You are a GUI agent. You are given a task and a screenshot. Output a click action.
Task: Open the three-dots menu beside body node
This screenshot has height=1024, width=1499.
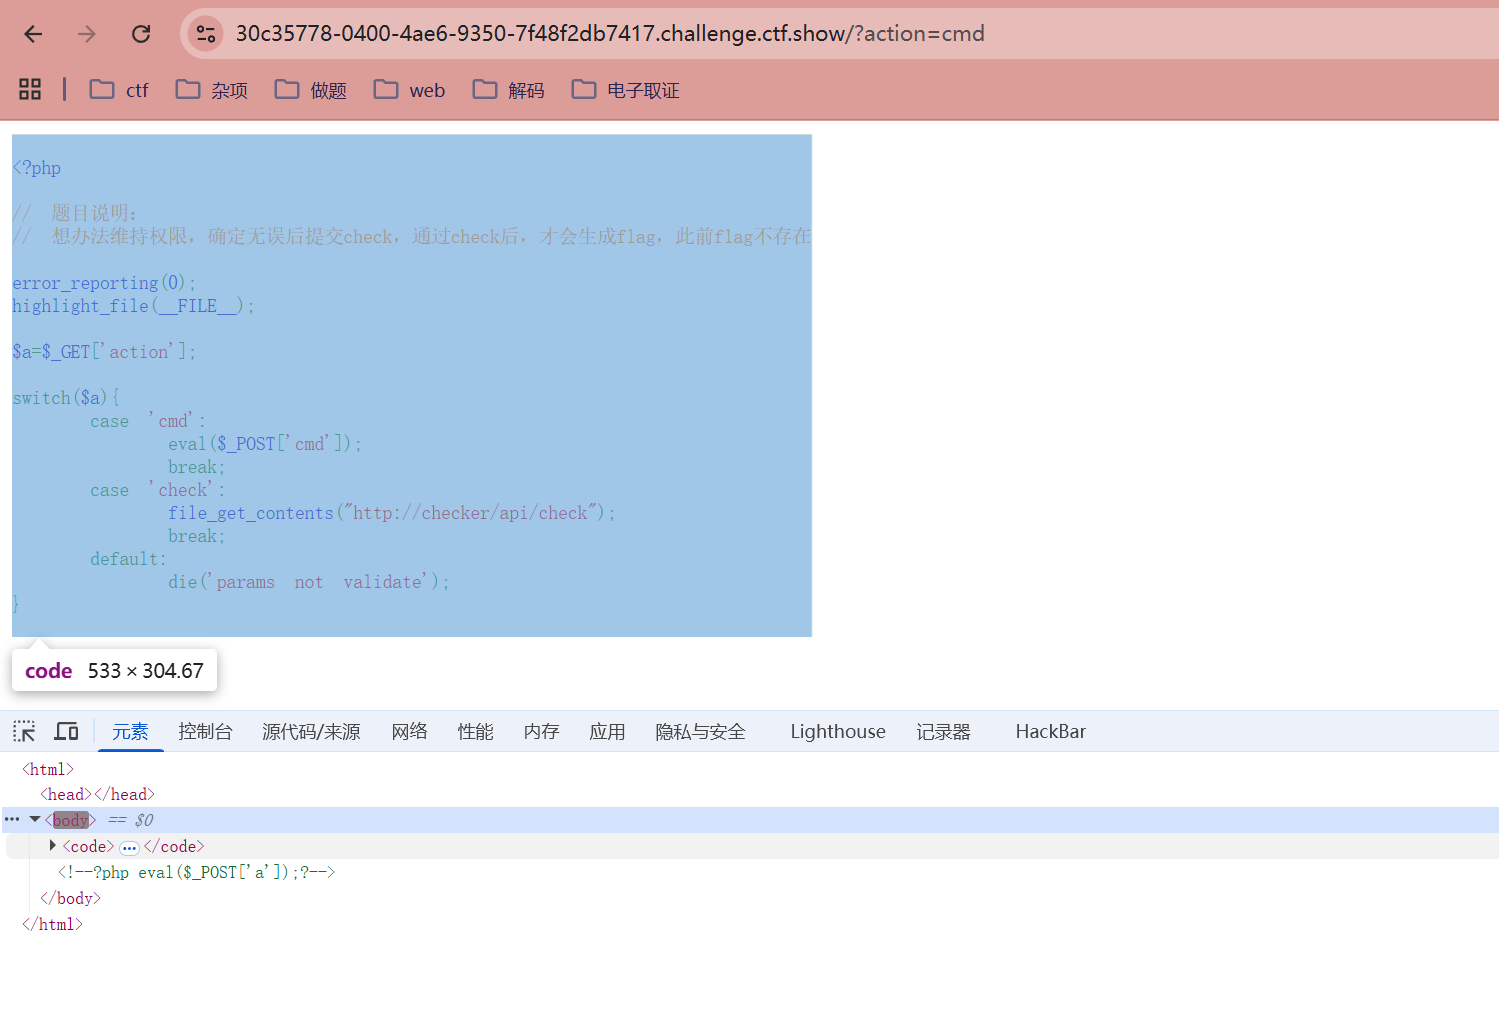12,819
